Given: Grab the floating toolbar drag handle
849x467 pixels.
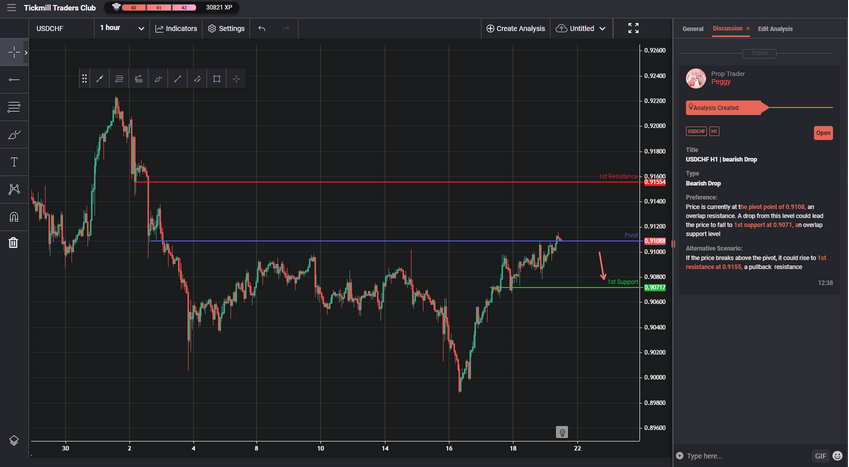Looking at the screenshot, I should [84, 79].
